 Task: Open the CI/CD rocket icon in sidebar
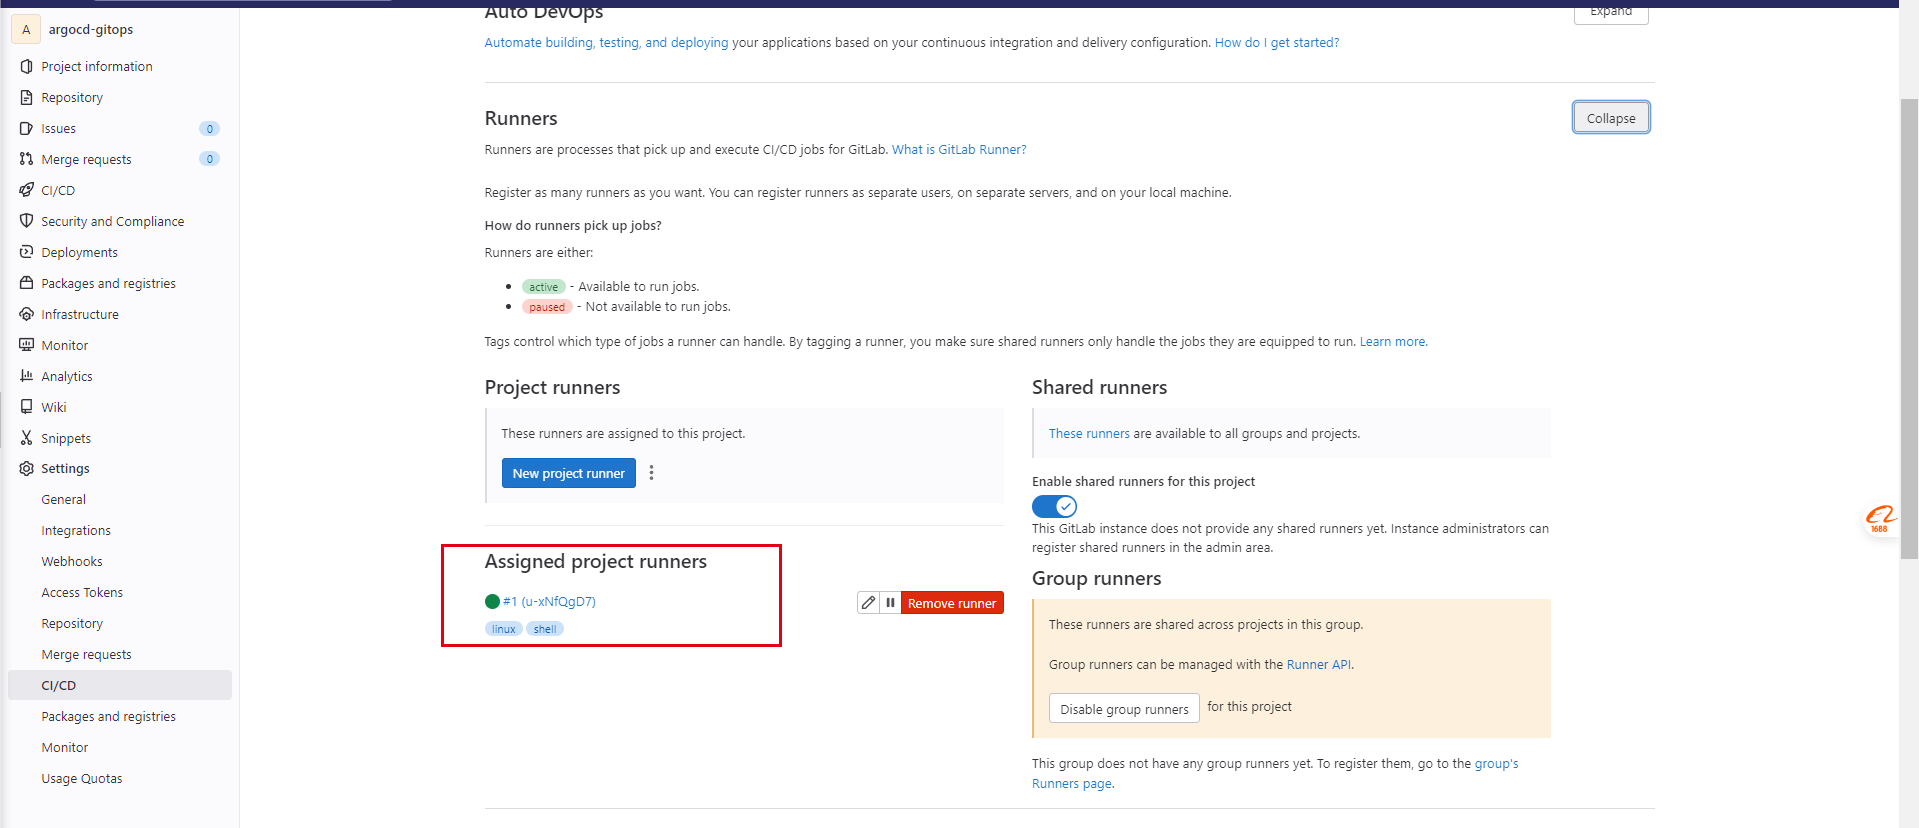pyautogui.click(x=26, y=190)
